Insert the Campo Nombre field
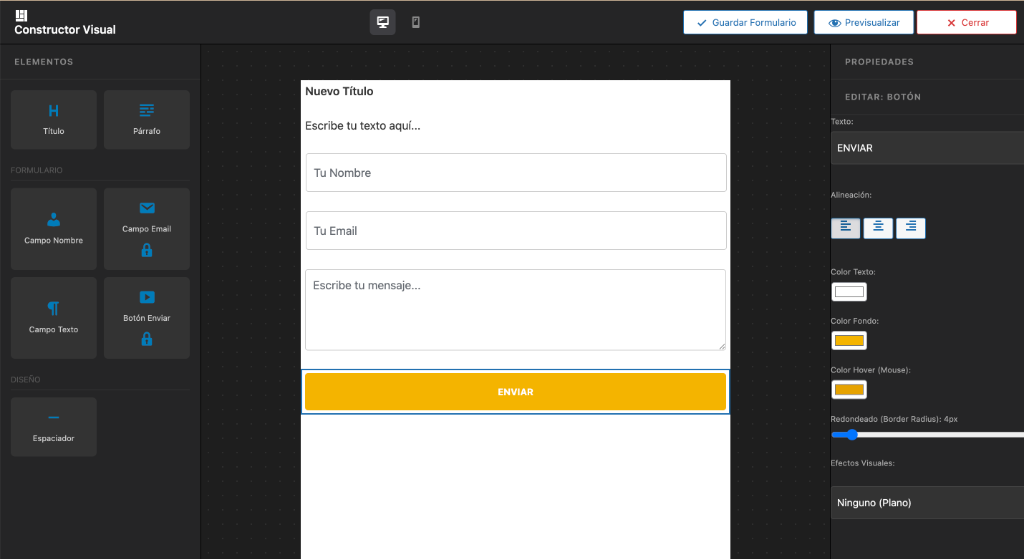1024x559 pixels. [53, 229]
